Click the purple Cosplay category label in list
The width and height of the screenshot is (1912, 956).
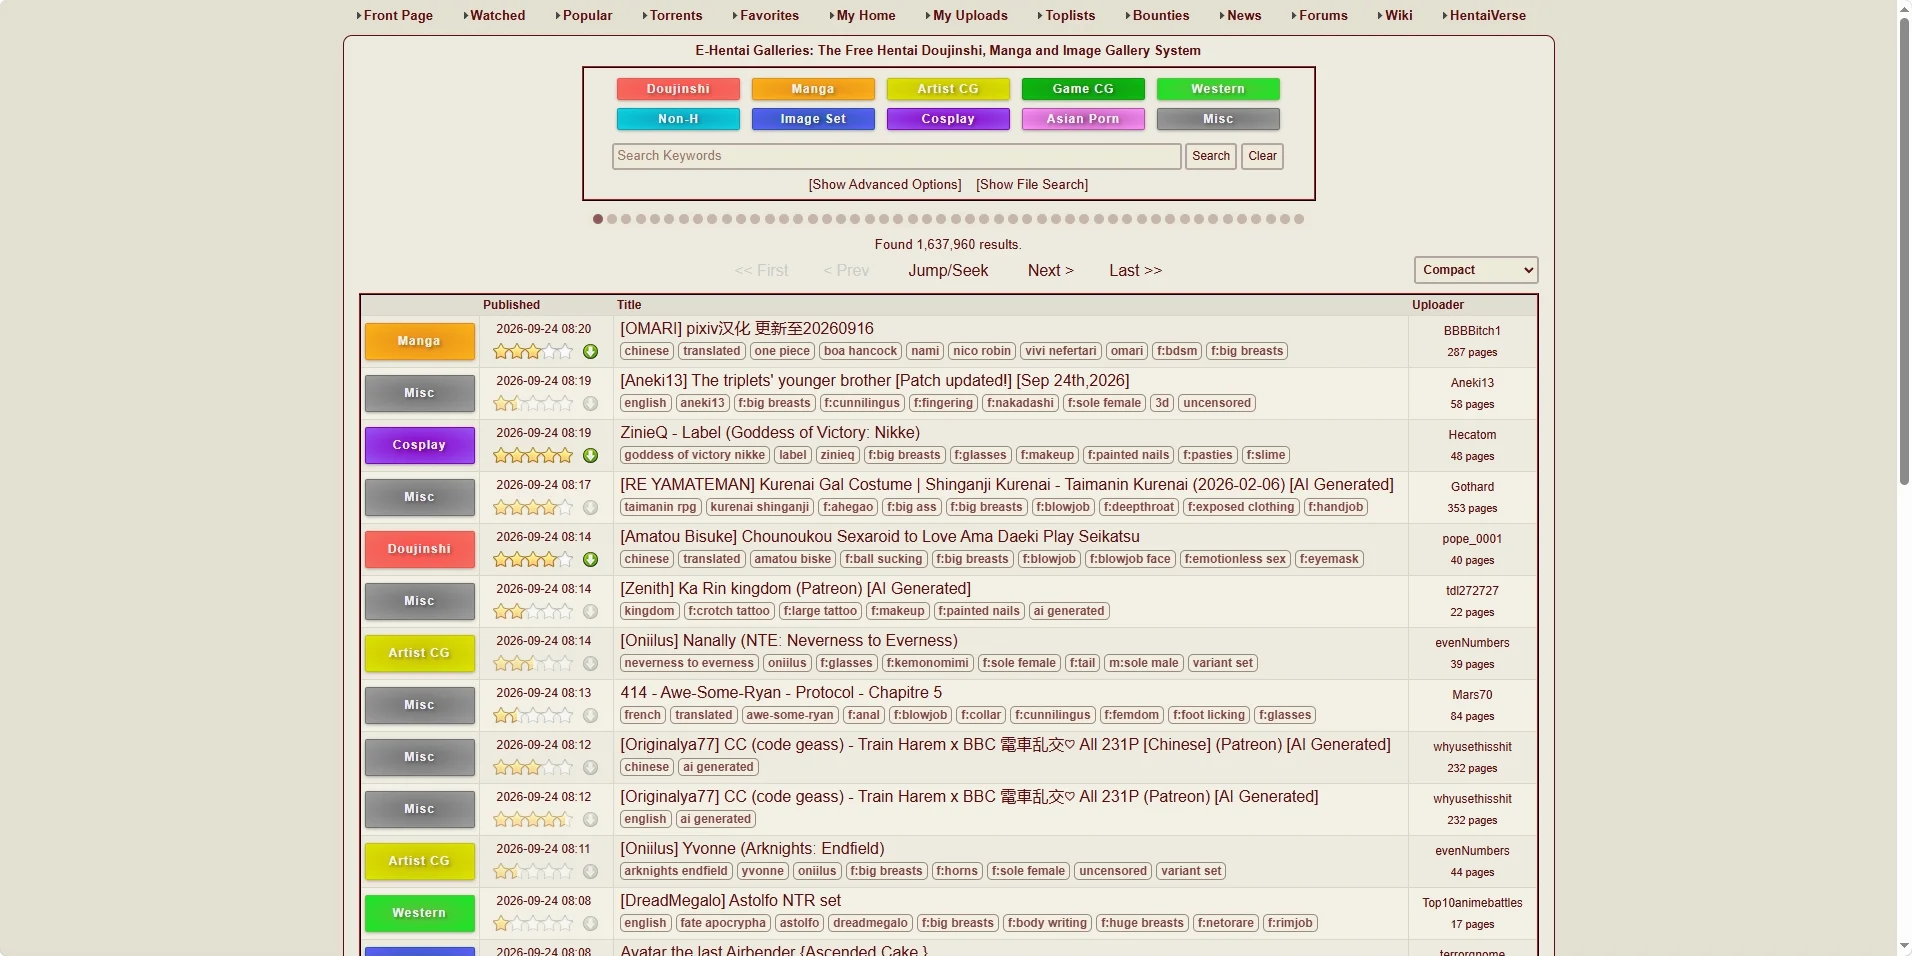420,445
